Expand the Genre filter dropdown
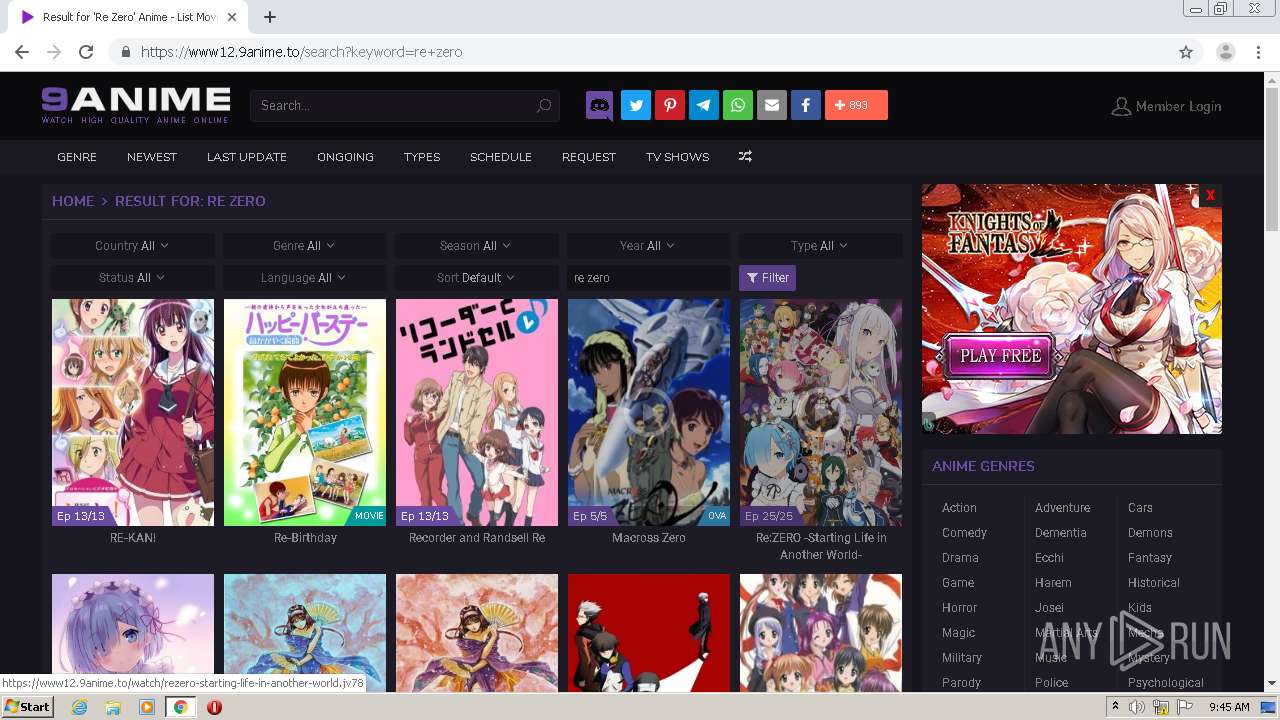 304,246
